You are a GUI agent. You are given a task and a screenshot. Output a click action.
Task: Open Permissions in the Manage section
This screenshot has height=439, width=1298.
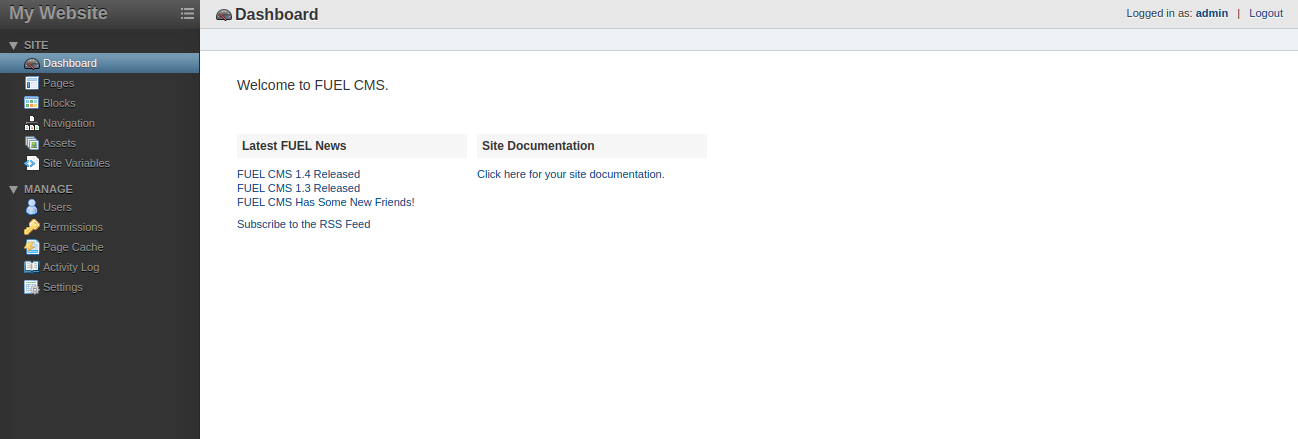point(100,227)
